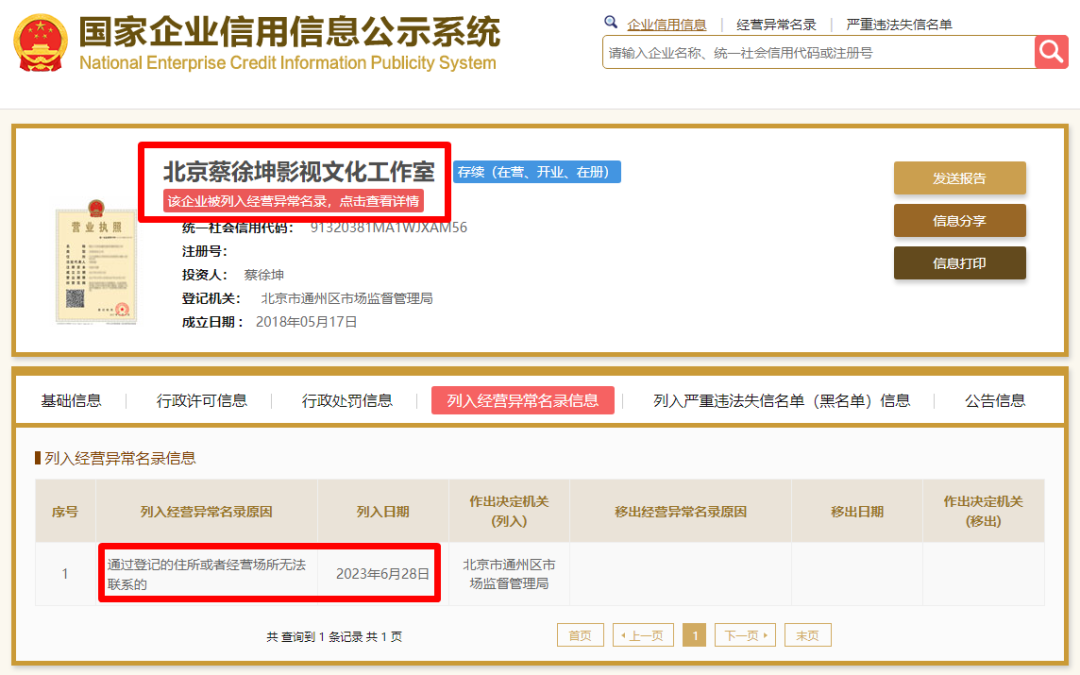Image resolution: width=1080 pixels, height=675 pixels.
Task: Click the 上一页 pagination button
Action: [x=643, y=635]
